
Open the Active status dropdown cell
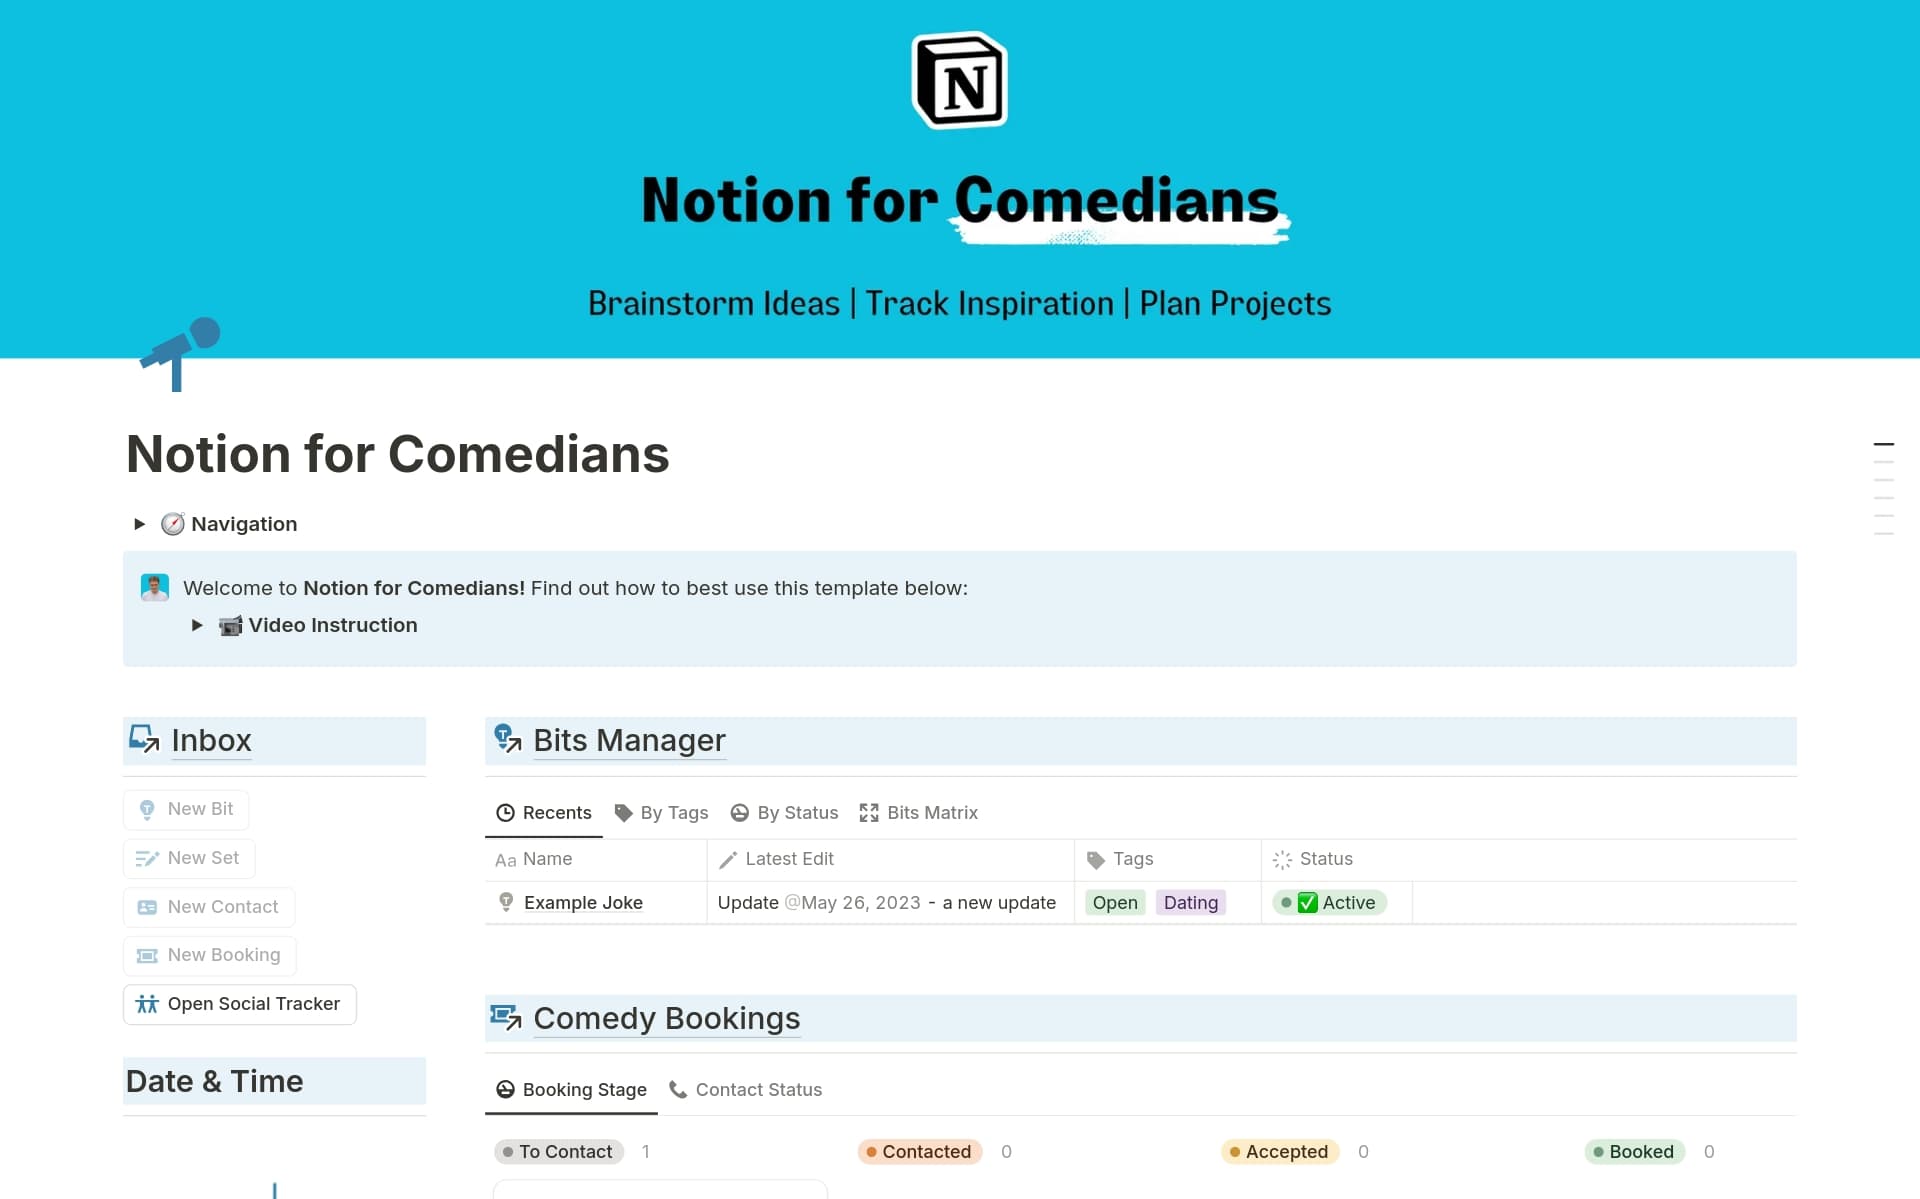[1335, 902]
